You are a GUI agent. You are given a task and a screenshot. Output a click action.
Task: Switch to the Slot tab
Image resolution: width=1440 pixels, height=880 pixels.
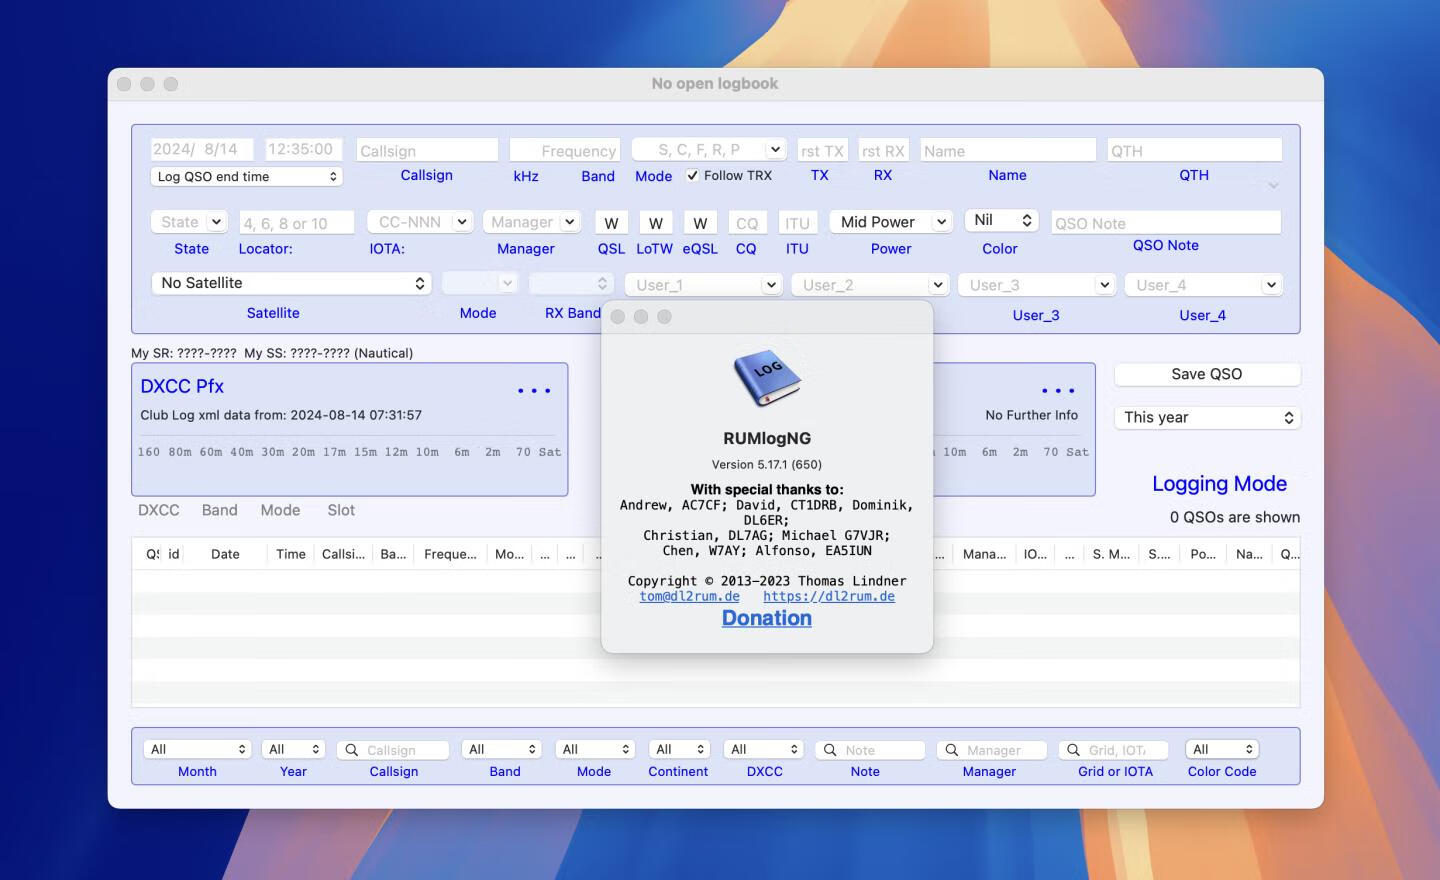(341, 510)
